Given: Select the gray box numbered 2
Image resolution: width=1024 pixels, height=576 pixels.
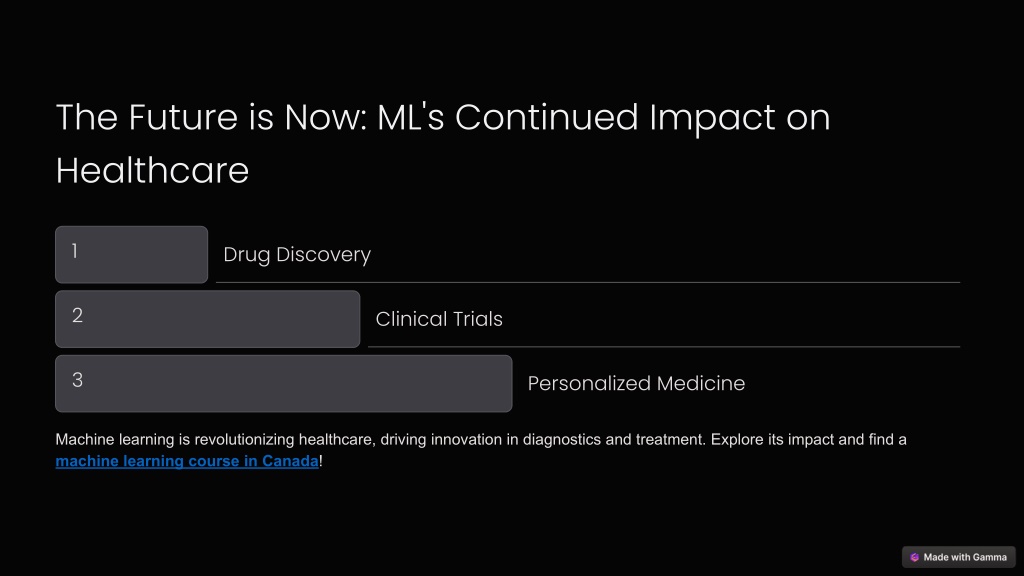Looking at the screenshot, I should (x=208, y=319).
